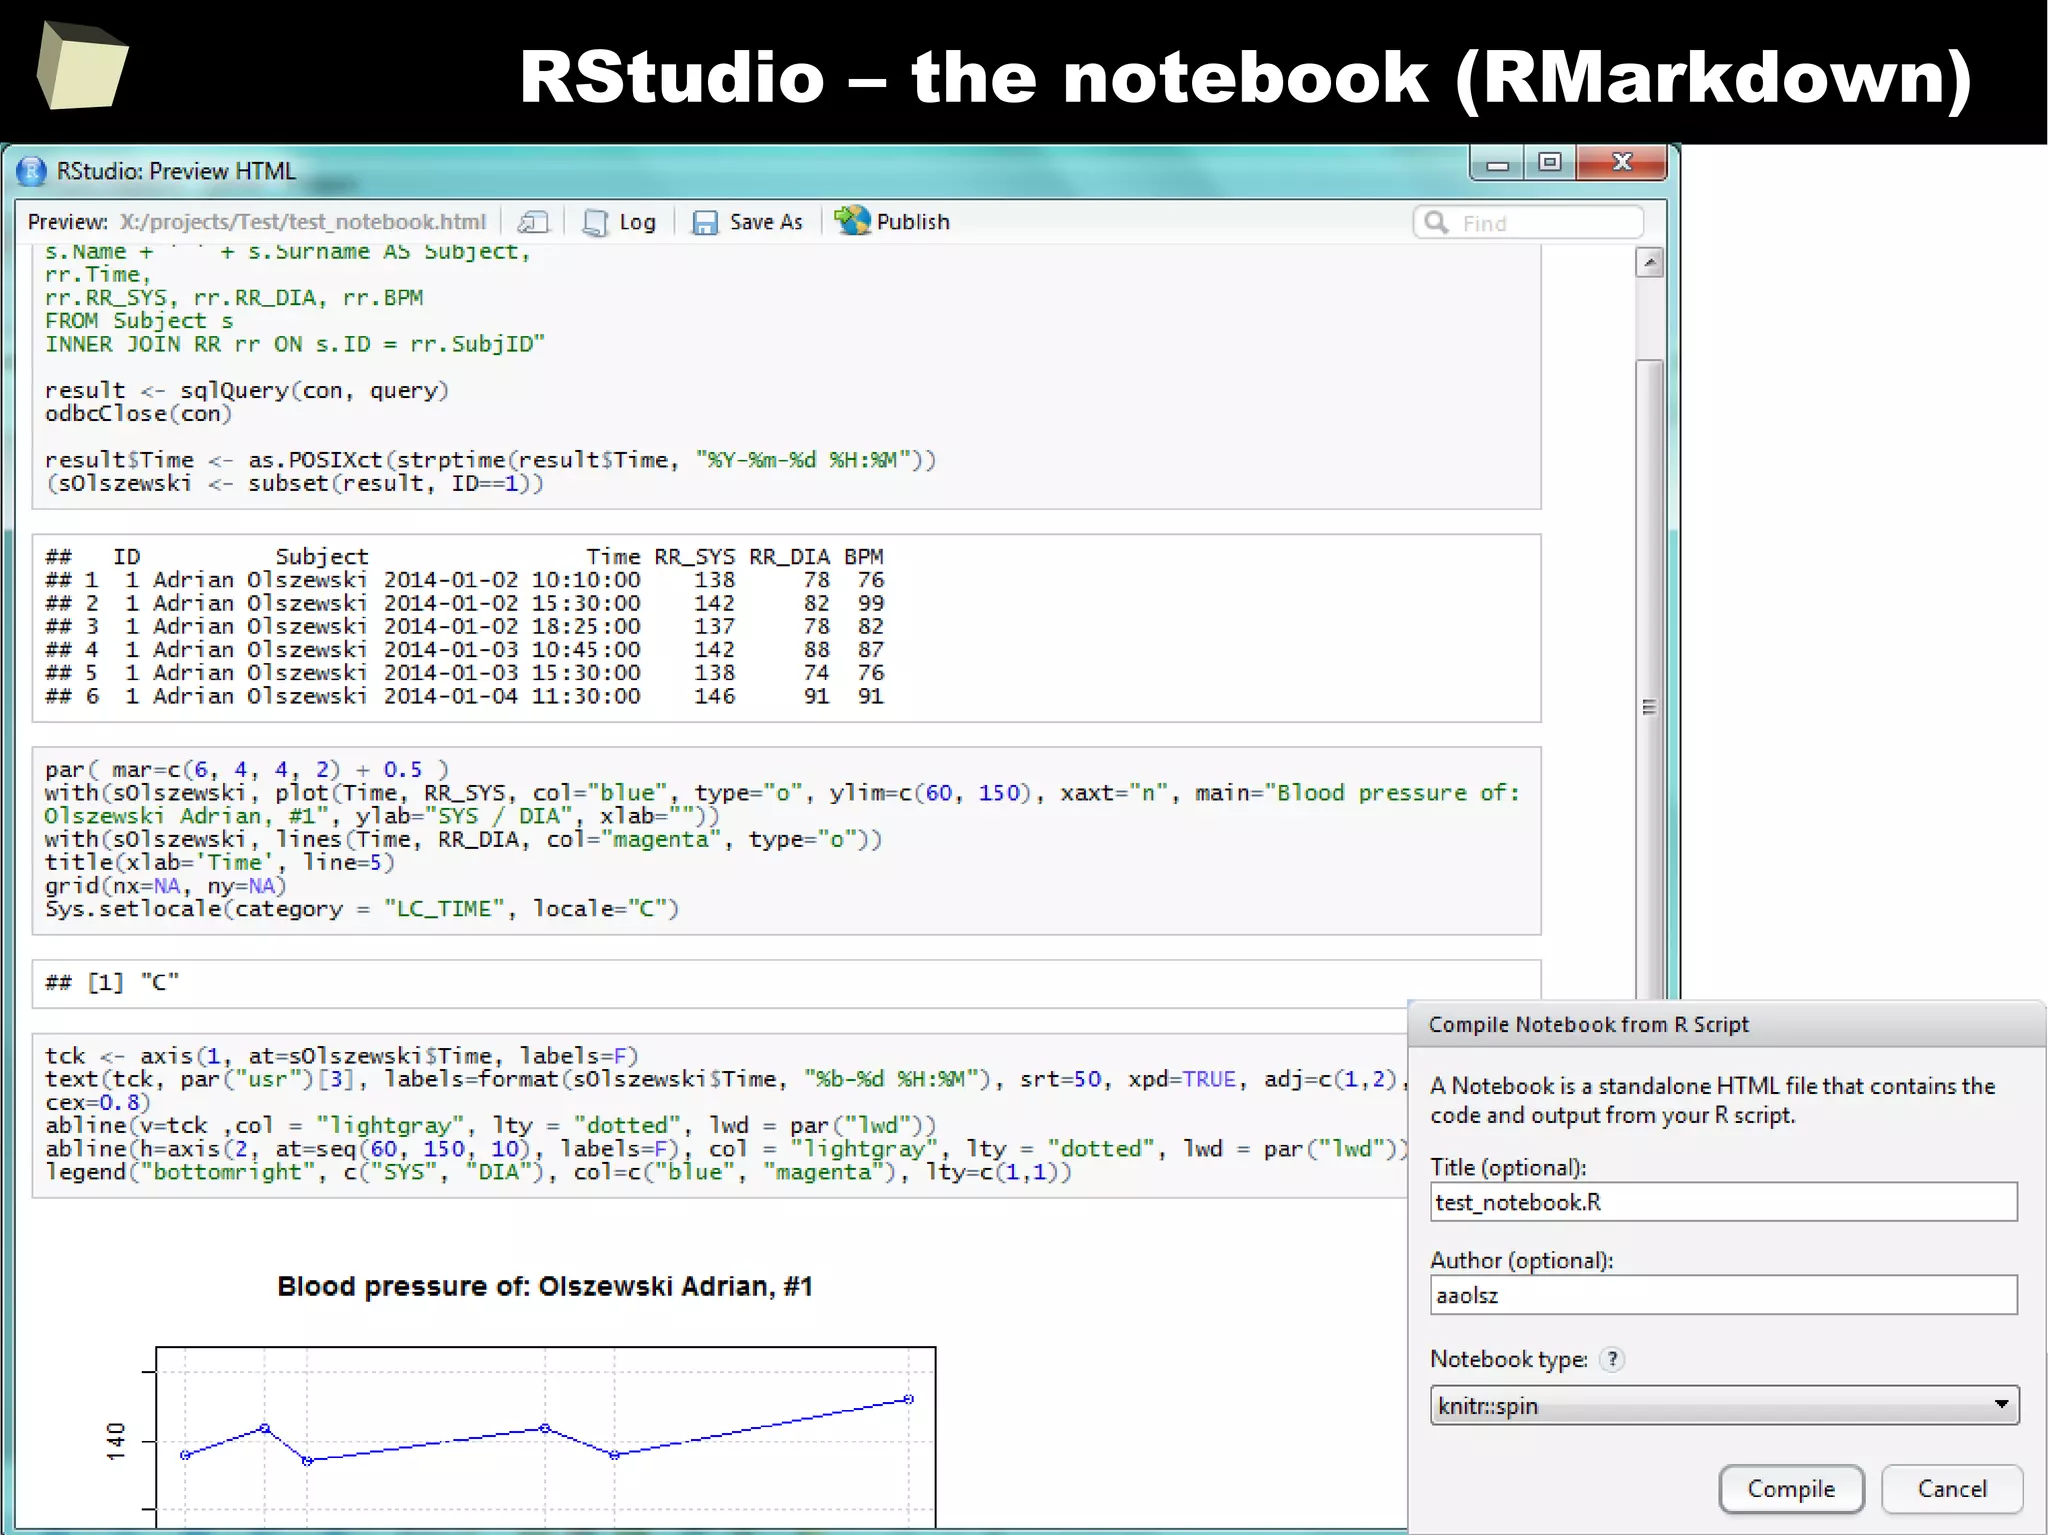The image size is (2048, 1535).
Task: Click Save As in preview toolbar
Action: pos(747,222)
